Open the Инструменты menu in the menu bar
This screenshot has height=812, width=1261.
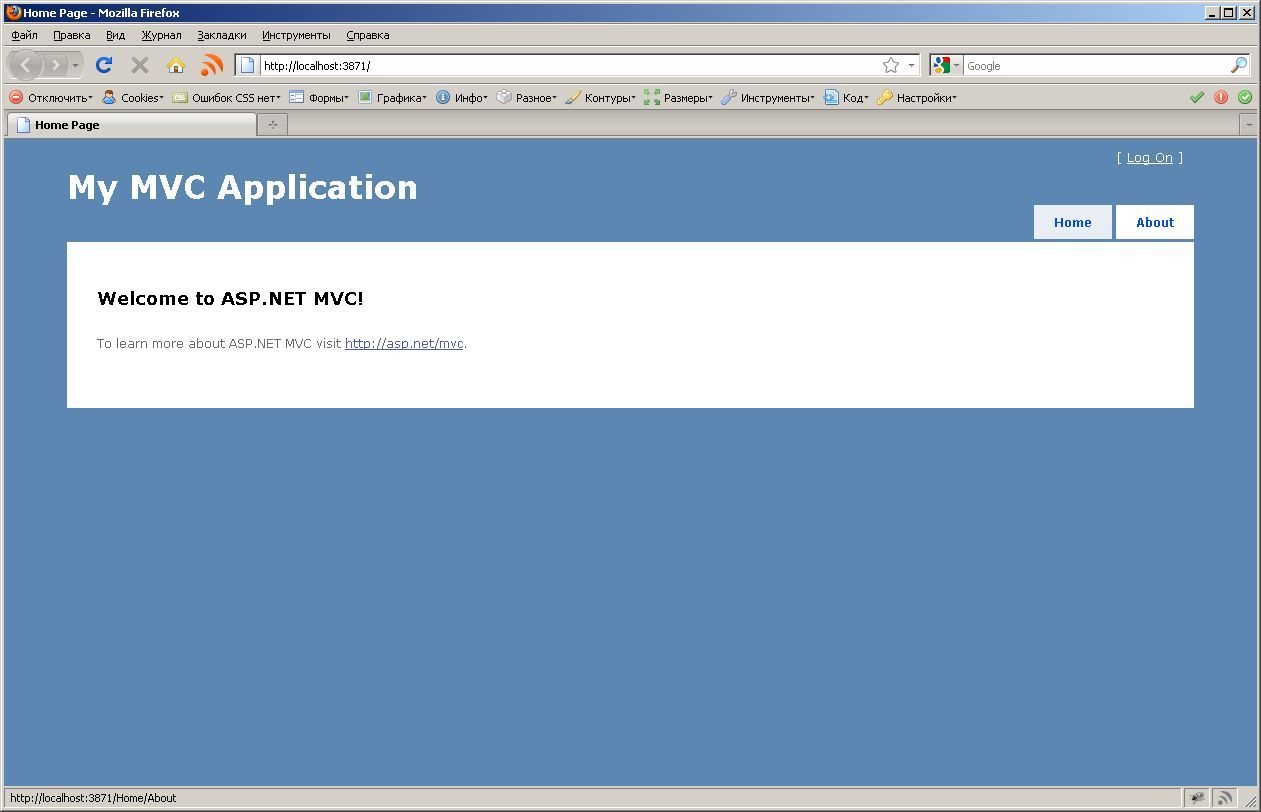[x=296, y=35]
